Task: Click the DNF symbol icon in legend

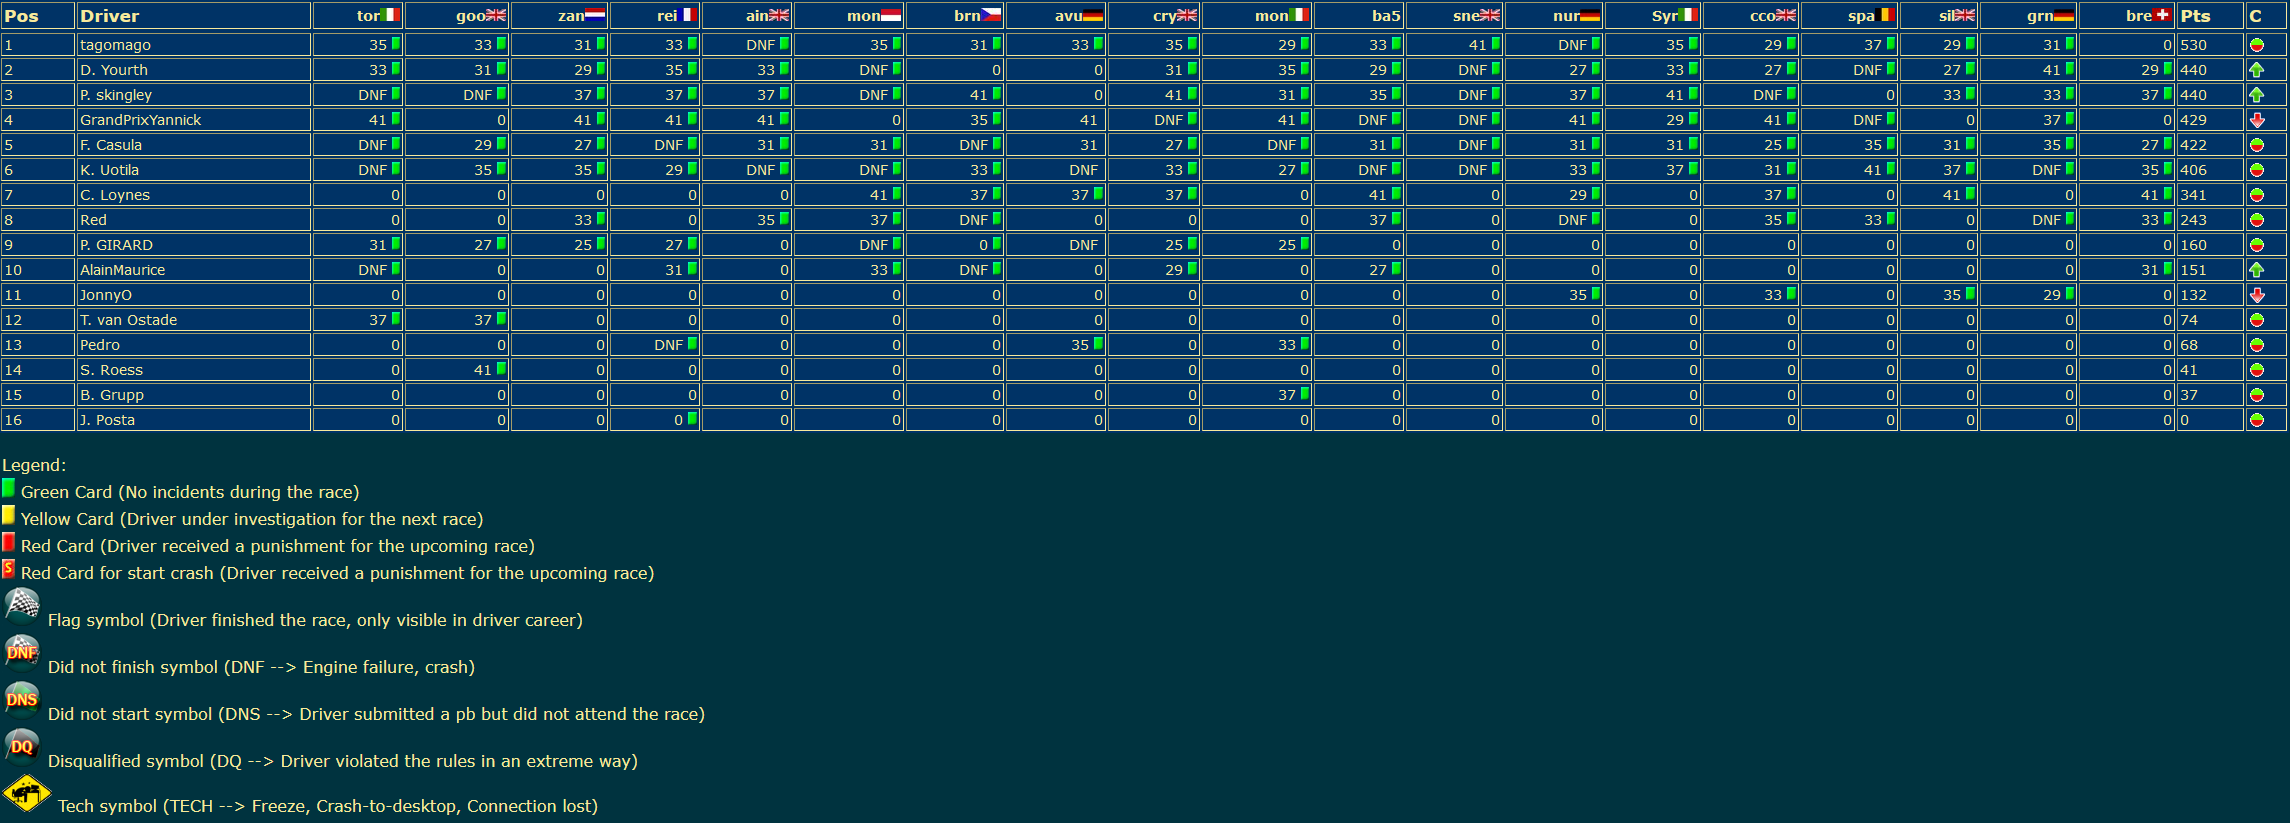Action: [22, 653]
